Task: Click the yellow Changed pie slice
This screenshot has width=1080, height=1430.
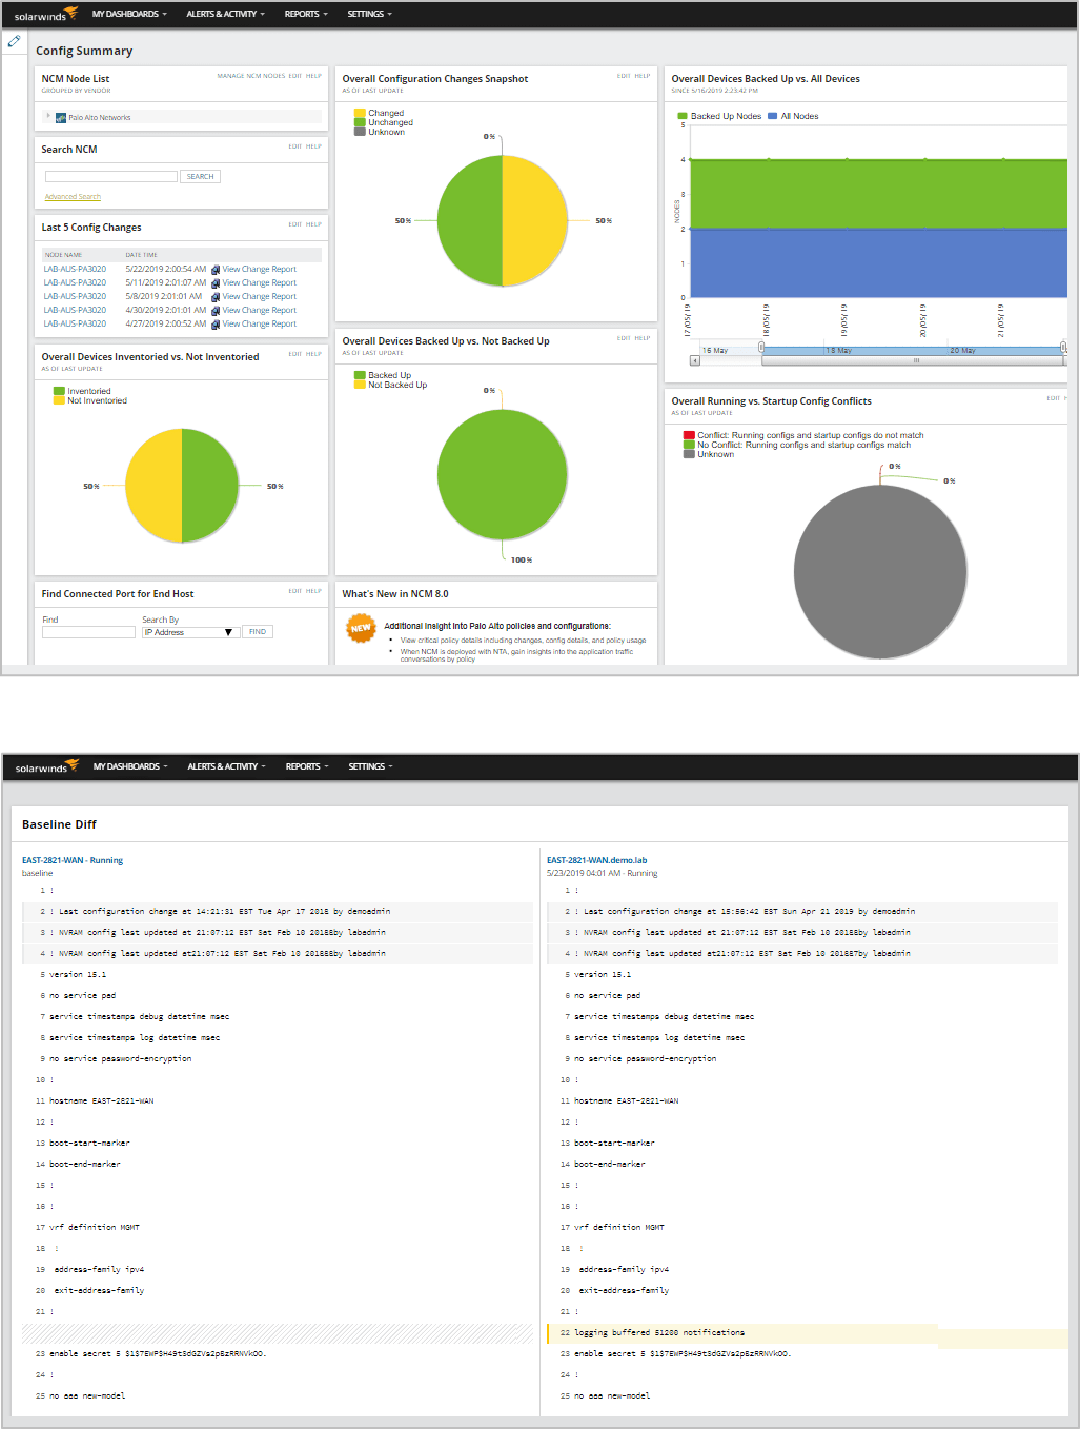Action: 535,221
